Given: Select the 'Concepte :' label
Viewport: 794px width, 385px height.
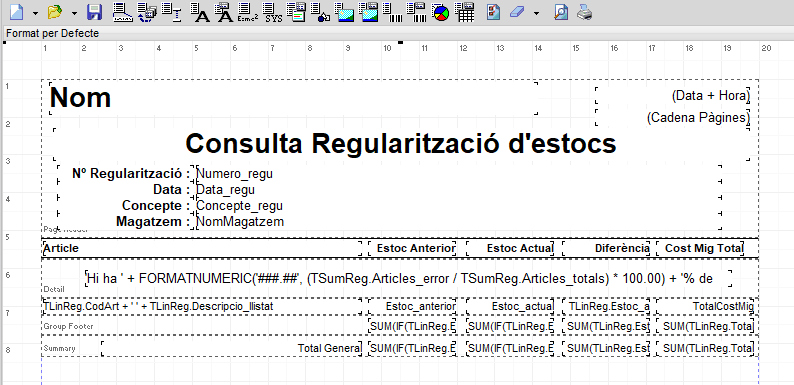Looking at the screenshot, I should click(x=126, y=206).
